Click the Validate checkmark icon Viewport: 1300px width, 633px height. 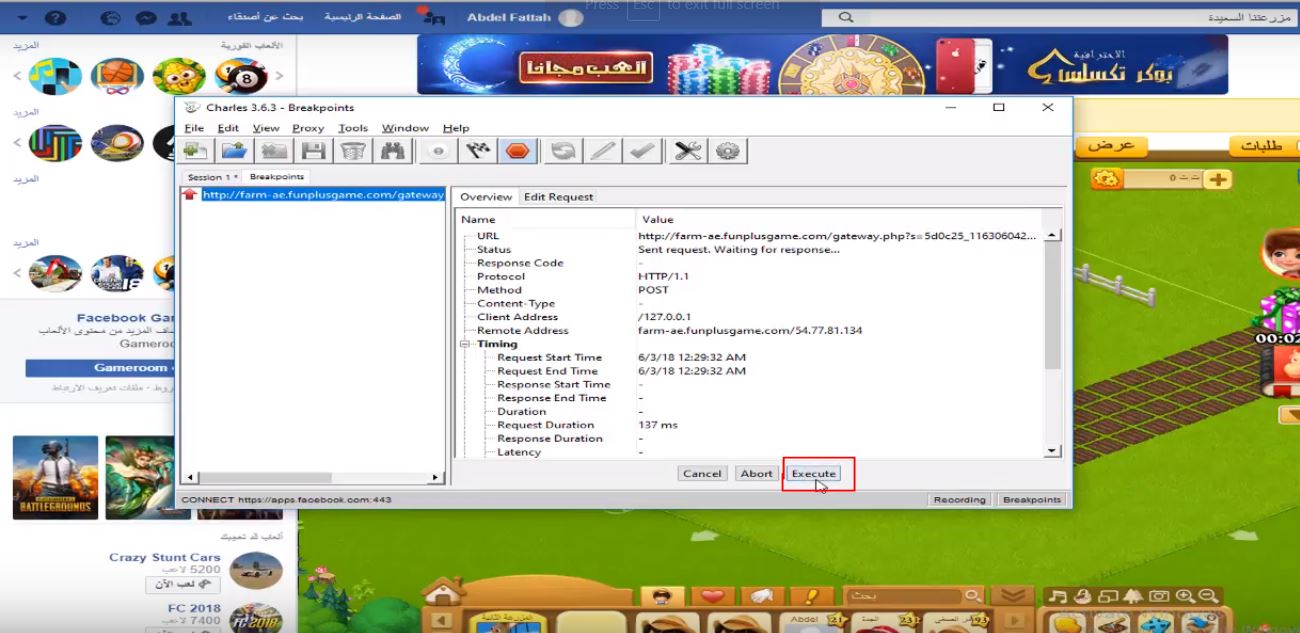[642, 151]
